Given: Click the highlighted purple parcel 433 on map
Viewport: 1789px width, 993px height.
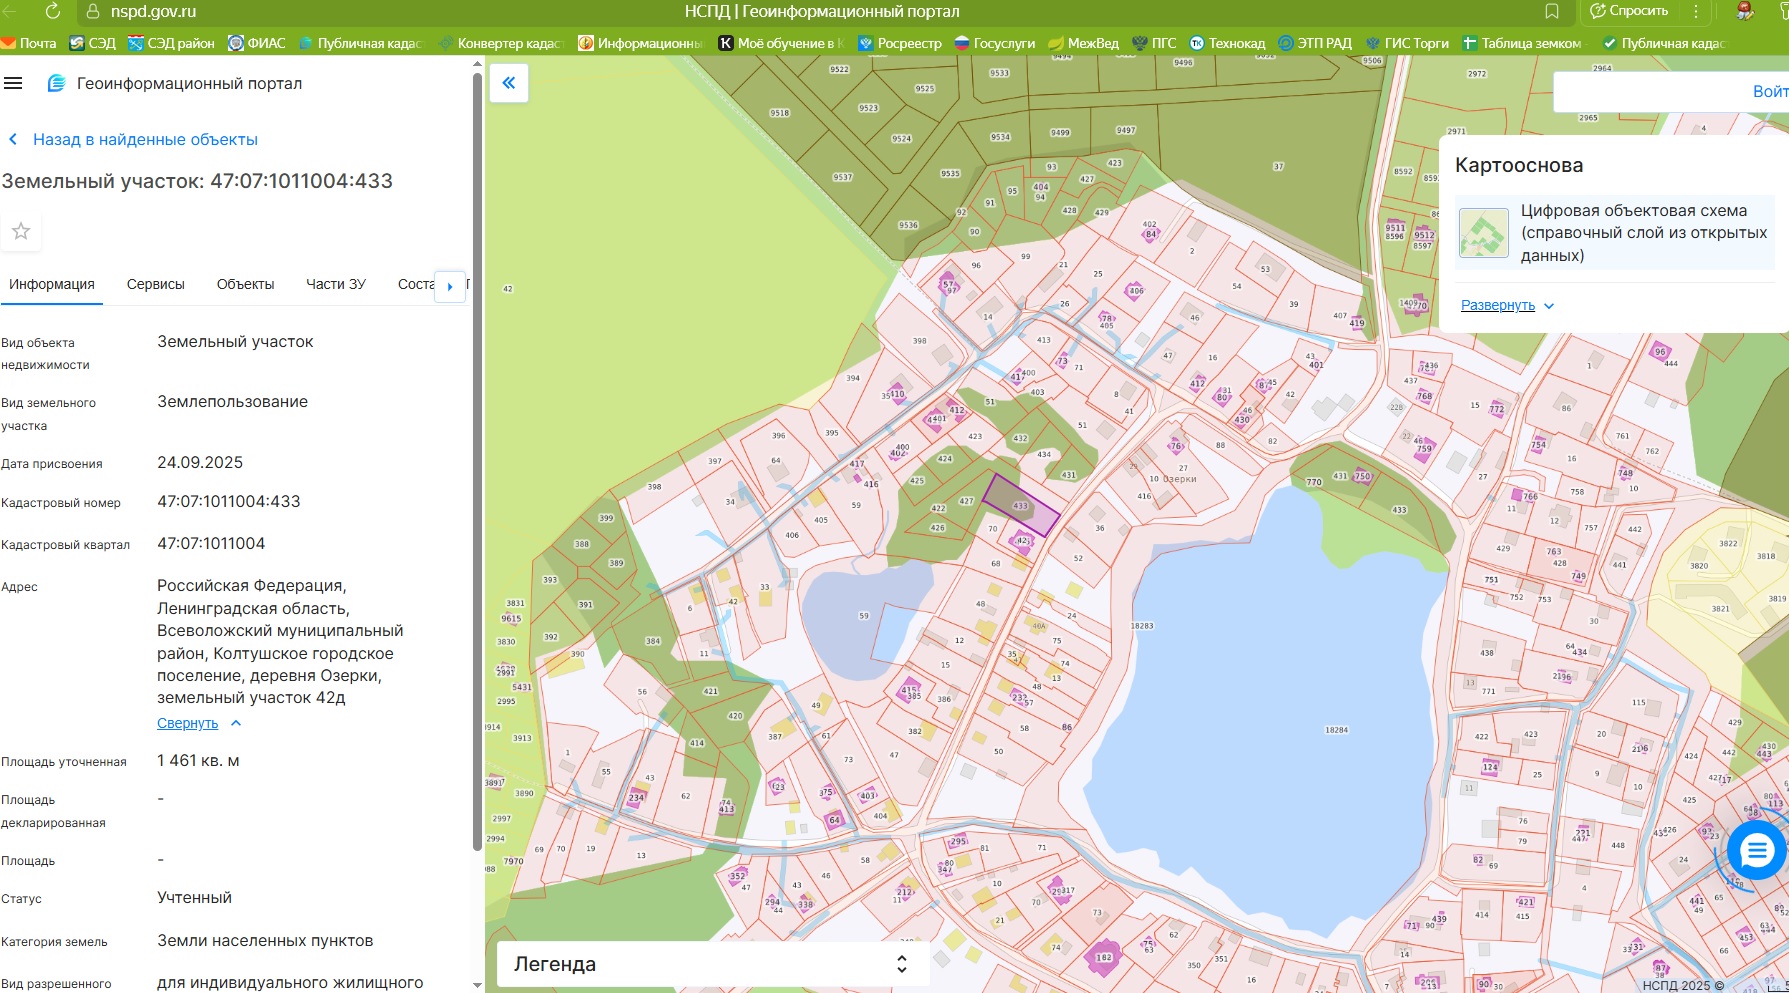Looking at the screenshot, I should (1020, 505).
